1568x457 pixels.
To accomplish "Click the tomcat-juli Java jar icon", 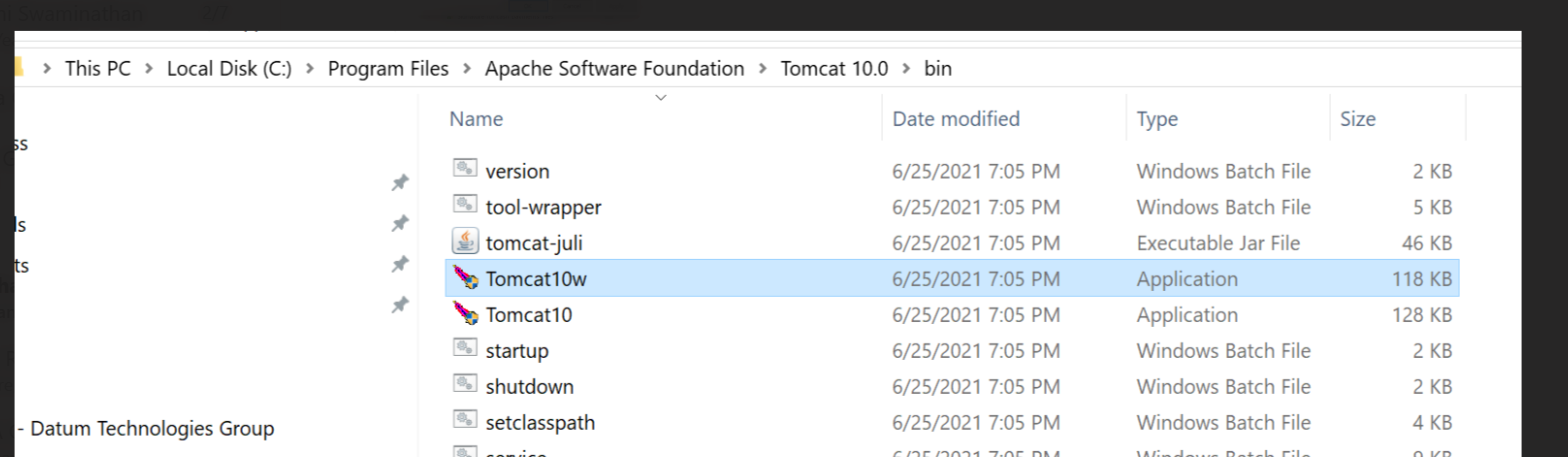I will tap(464, 242).
